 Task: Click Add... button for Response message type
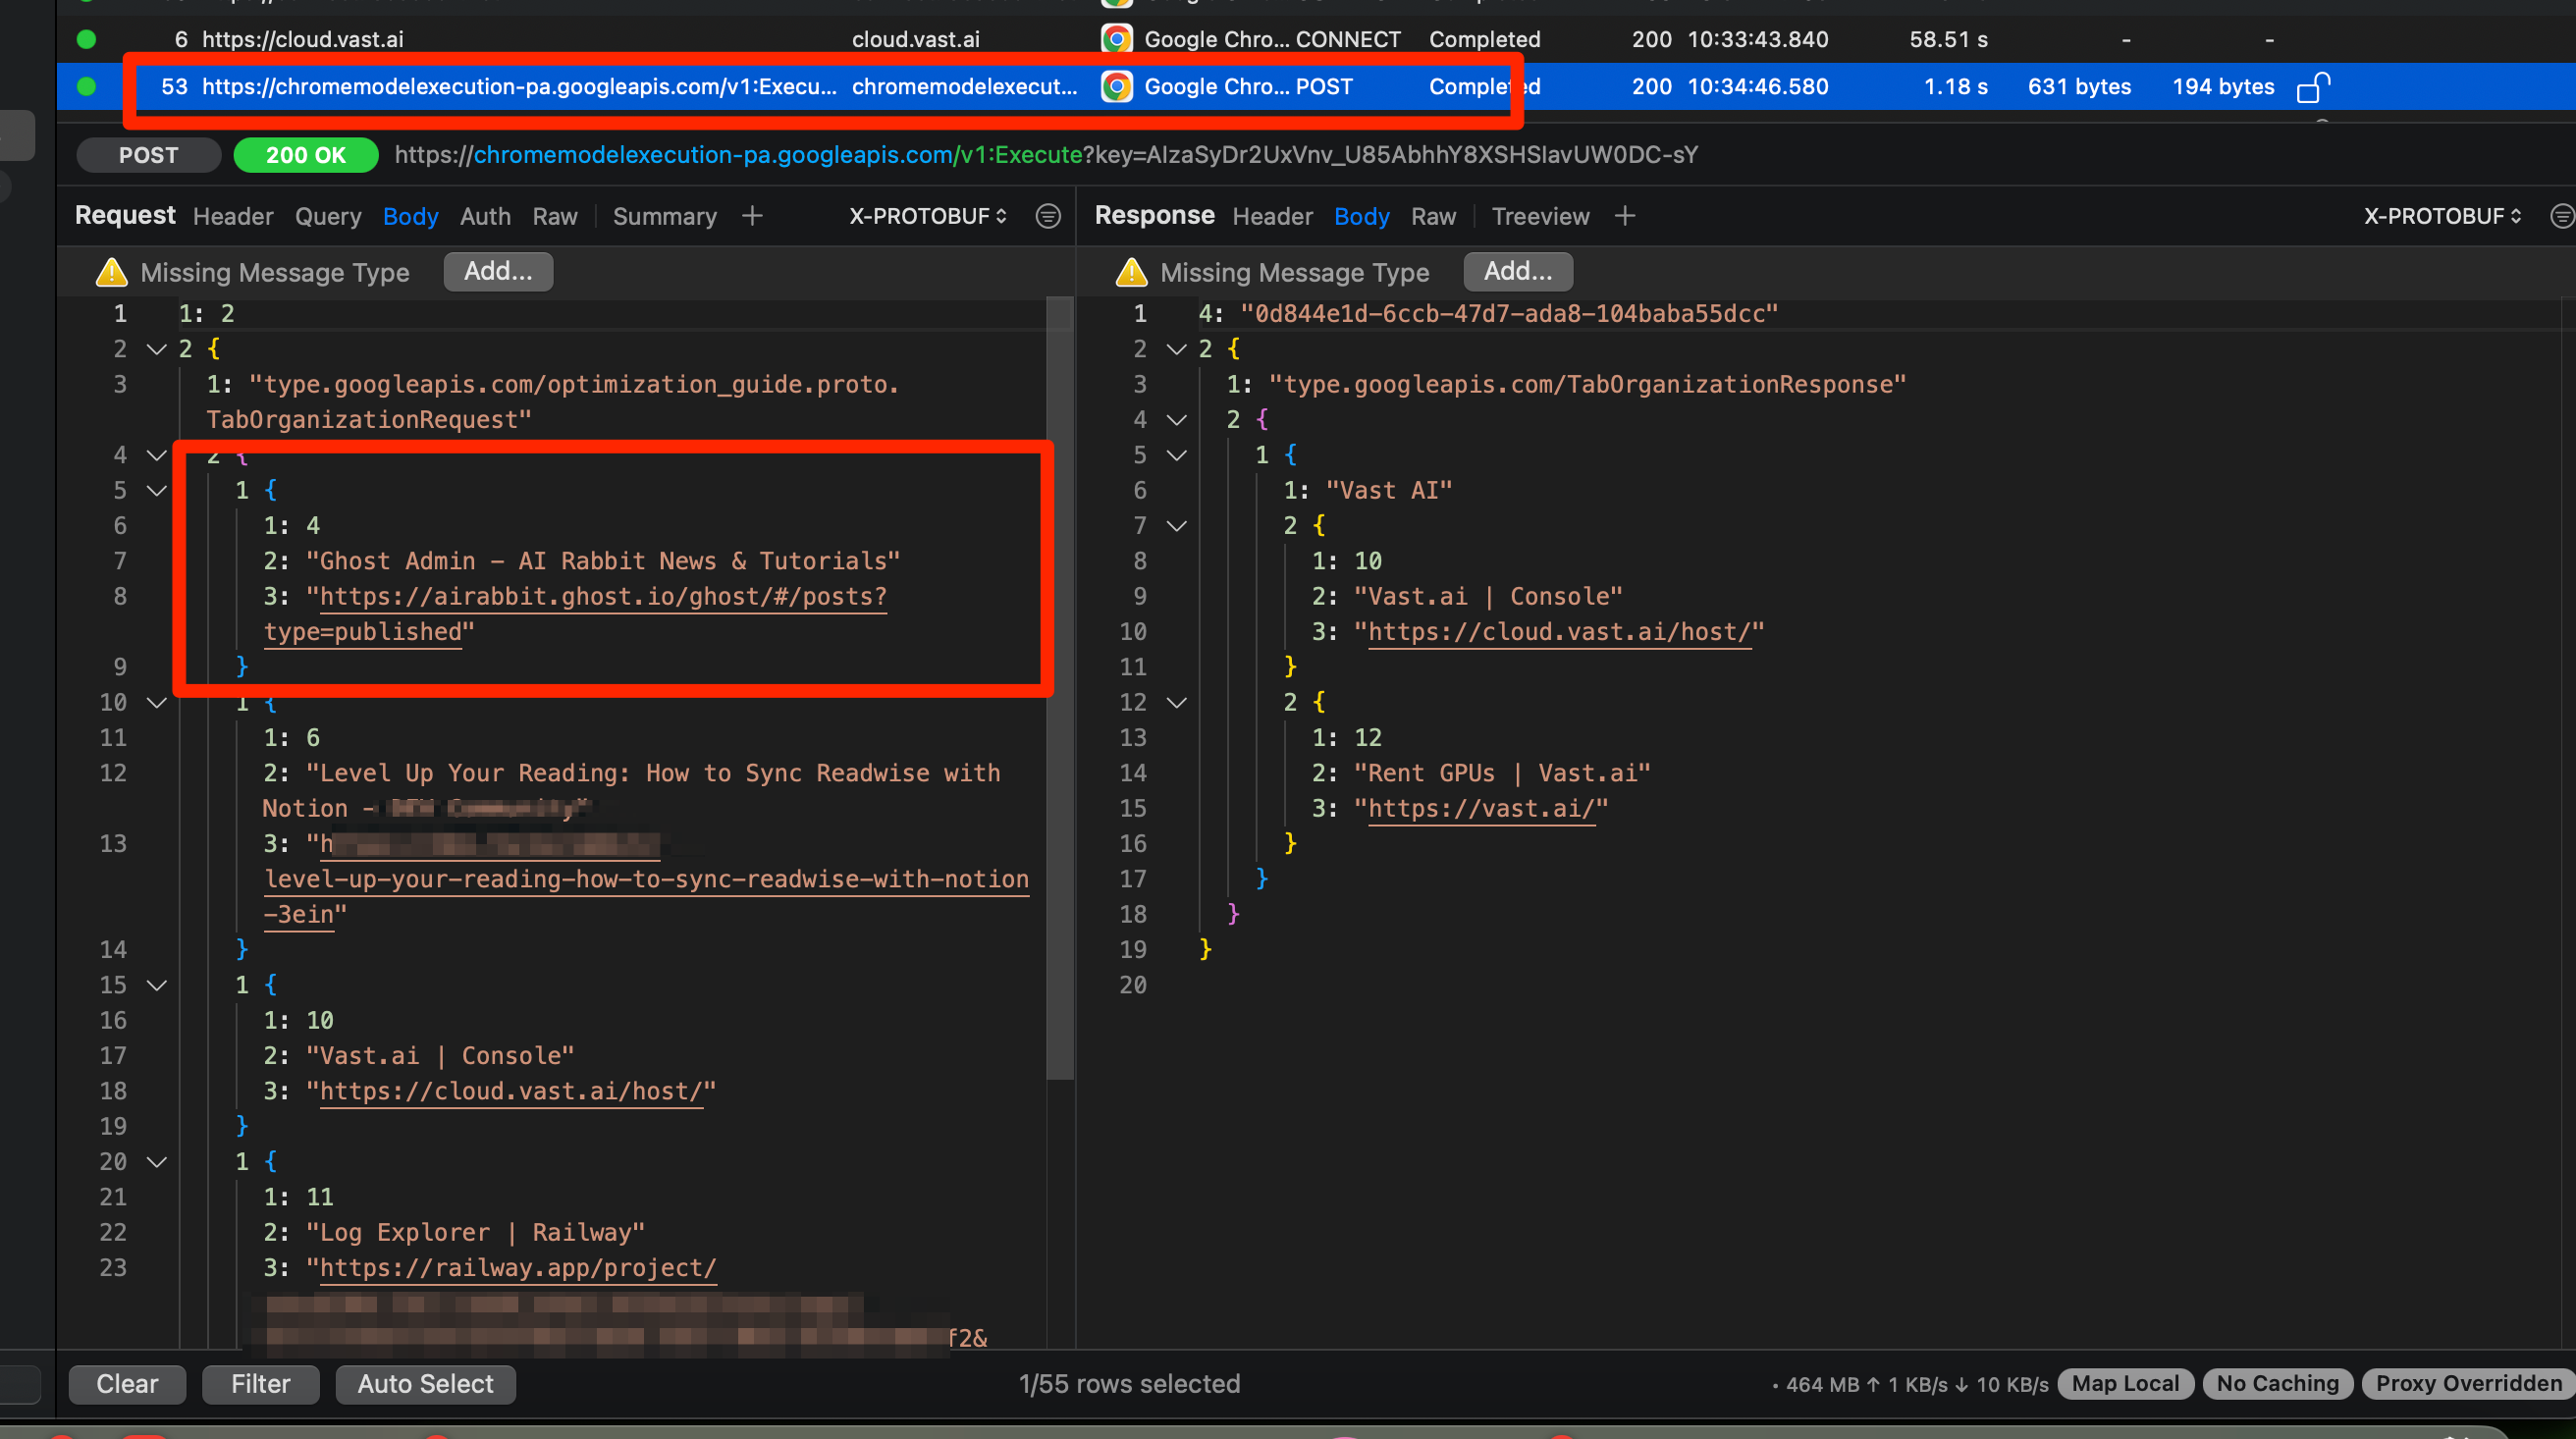(x=1517, y=271)
